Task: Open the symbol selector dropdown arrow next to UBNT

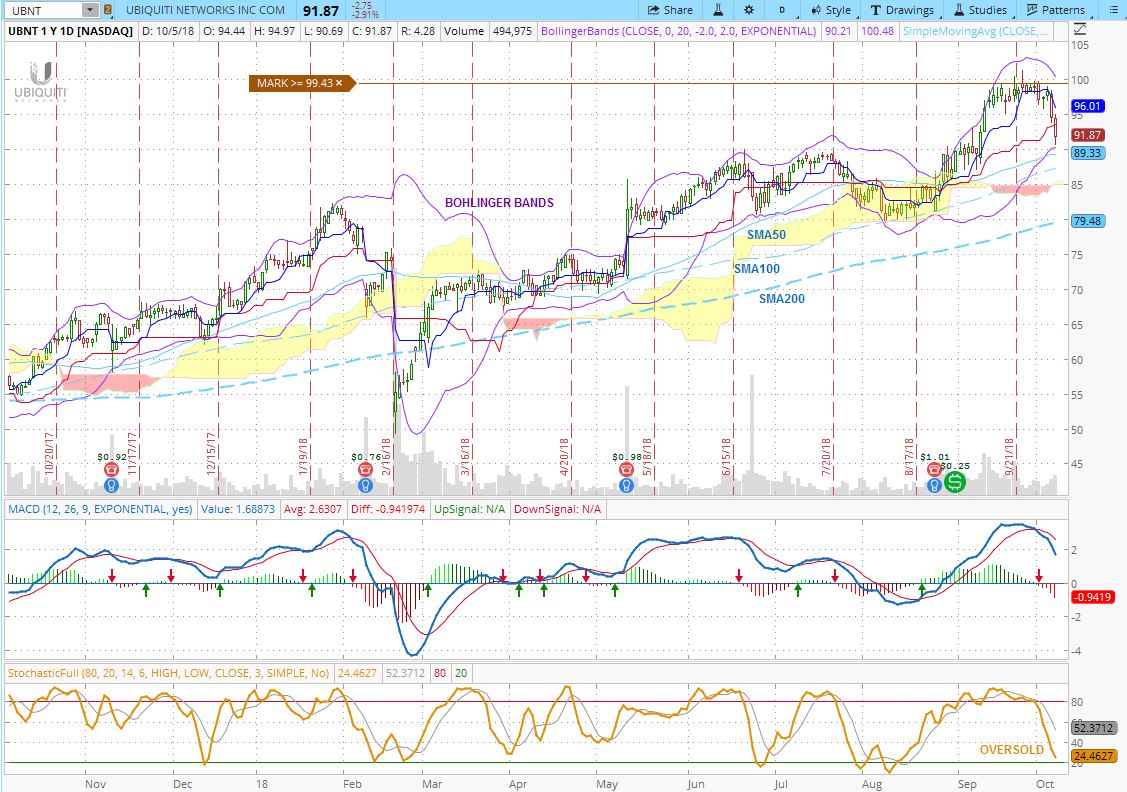Action: coord(90,10)
